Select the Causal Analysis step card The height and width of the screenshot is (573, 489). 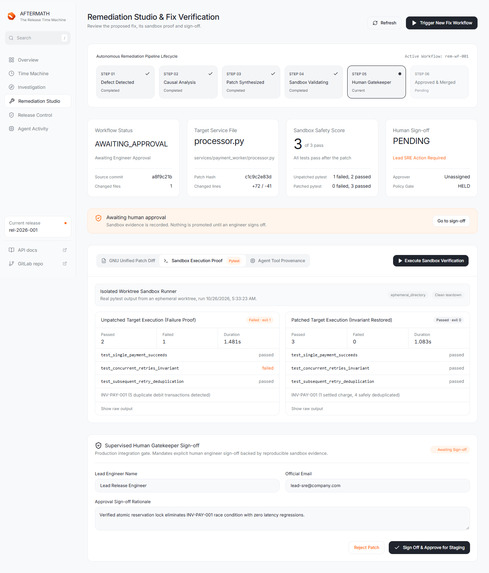188,82
